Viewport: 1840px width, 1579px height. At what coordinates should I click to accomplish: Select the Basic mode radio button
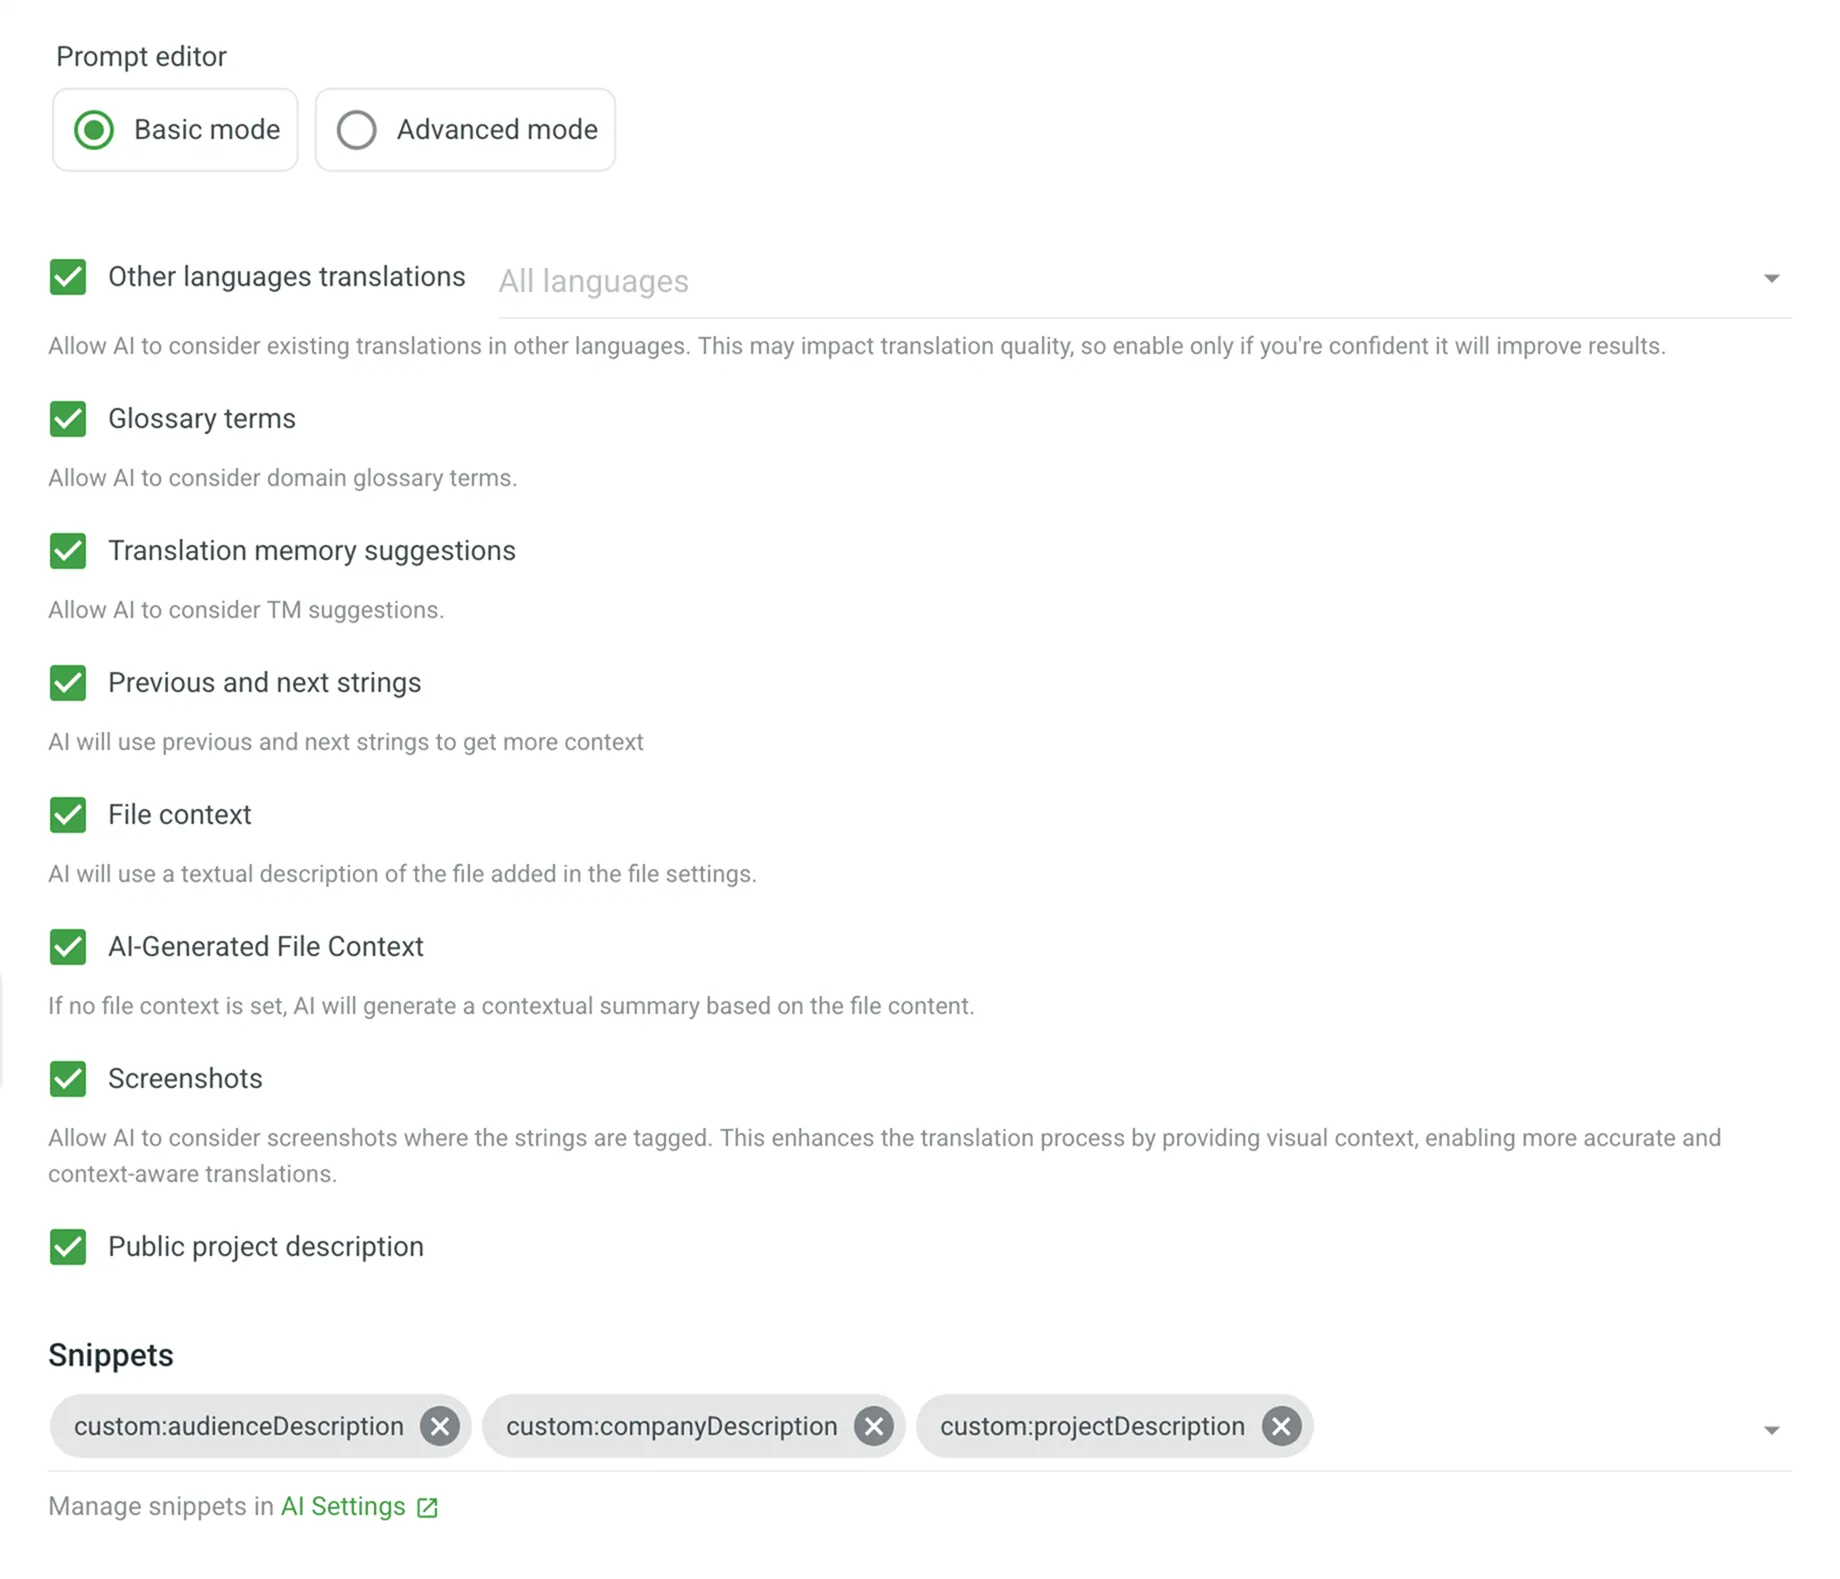[93, 130]
